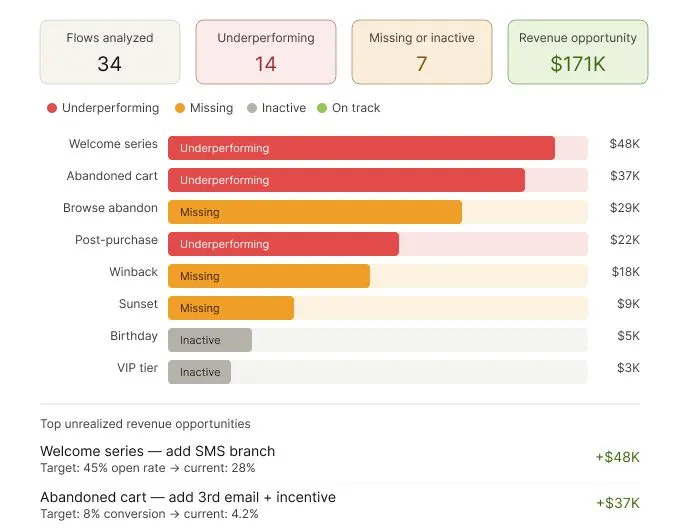The width and height of the screenshot is (680, 532).
Task: Open the Revenue opportunity card
Action: coord(578,52)
